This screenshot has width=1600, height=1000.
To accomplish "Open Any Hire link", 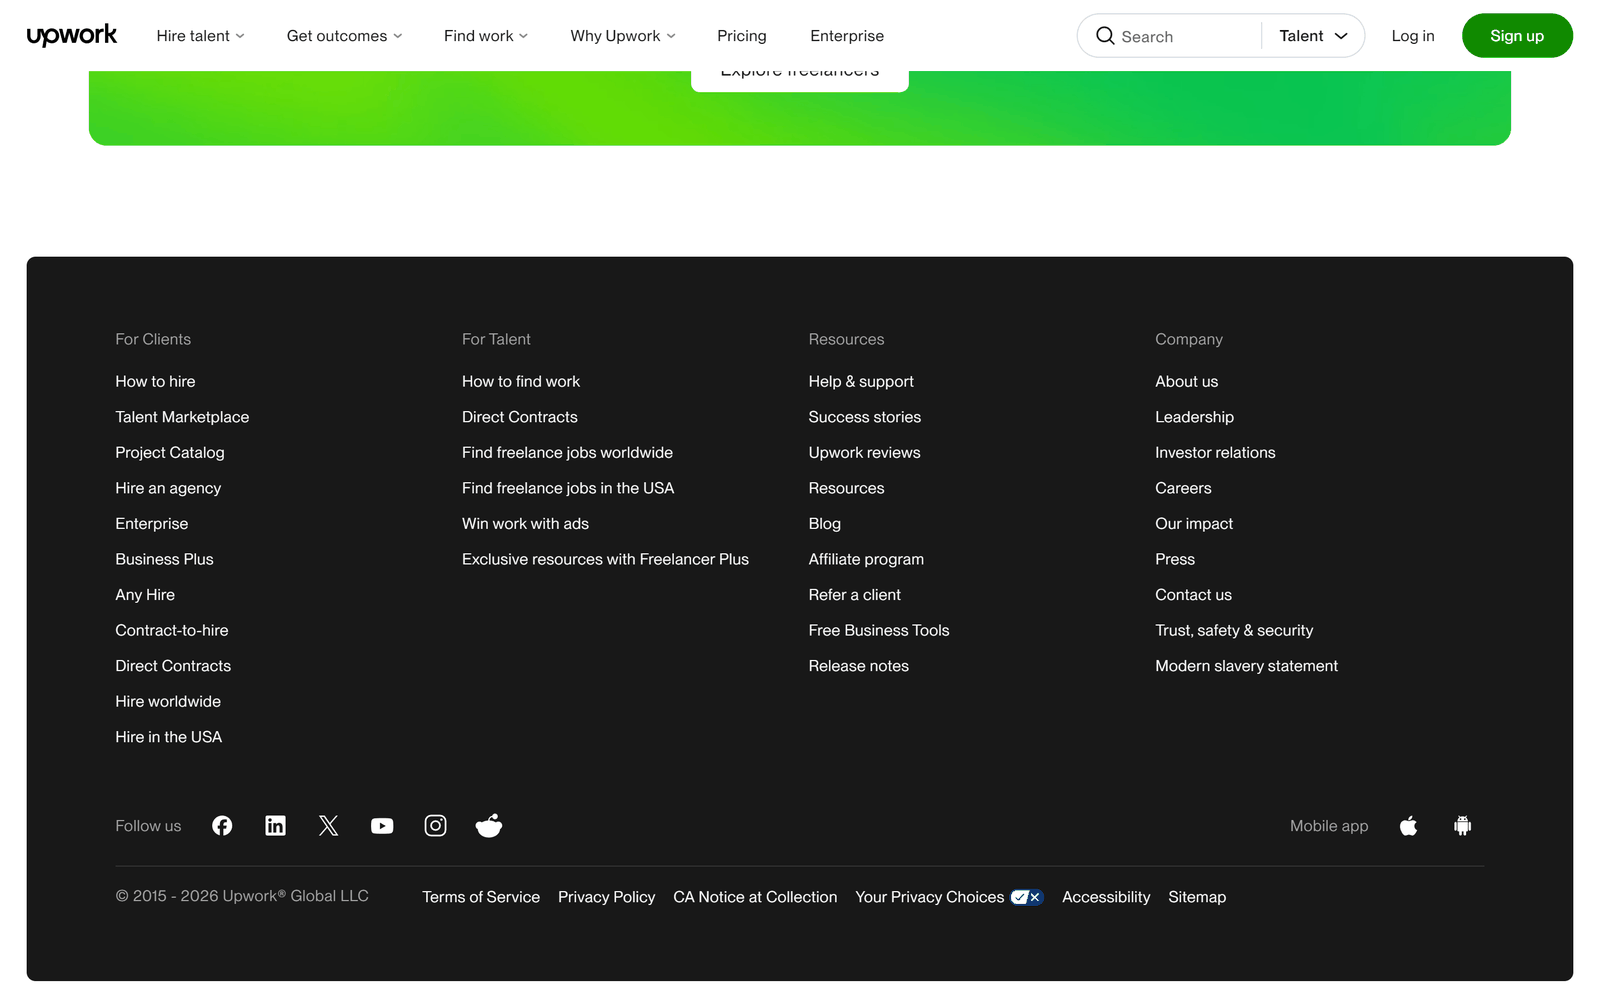I will pyautogui.click(x=145, y=595).
